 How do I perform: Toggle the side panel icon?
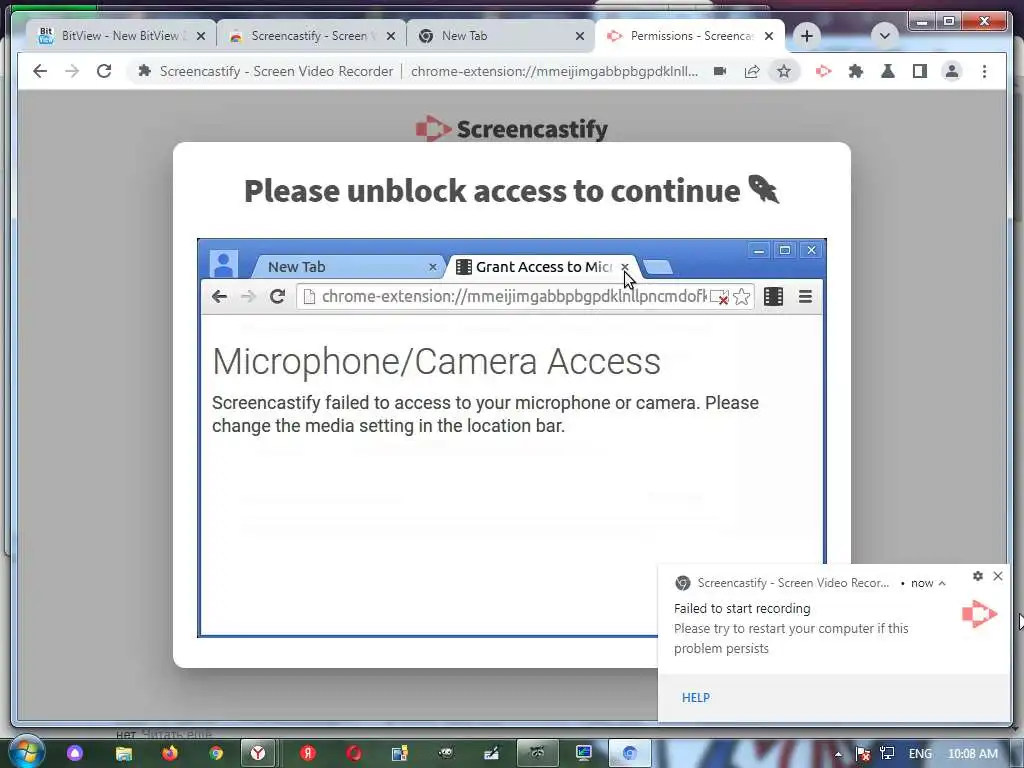pyautogui.click(x=920, y=71)
